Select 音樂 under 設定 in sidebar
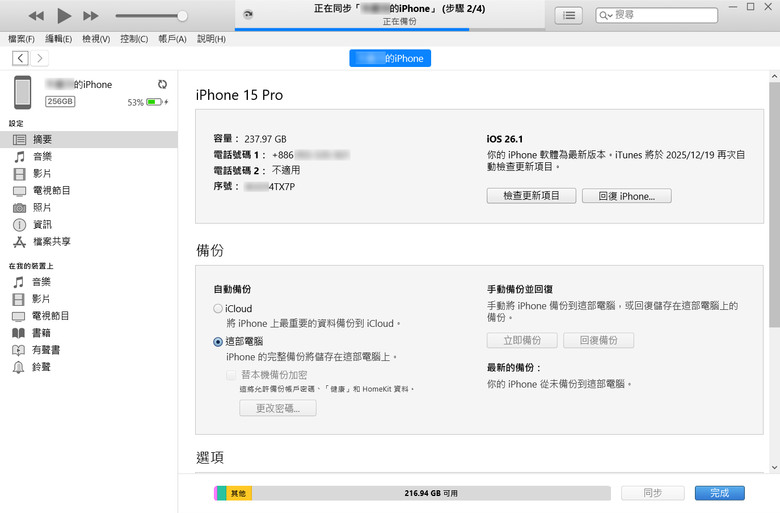Screen dimensions: 780x513 pos(89,157)
